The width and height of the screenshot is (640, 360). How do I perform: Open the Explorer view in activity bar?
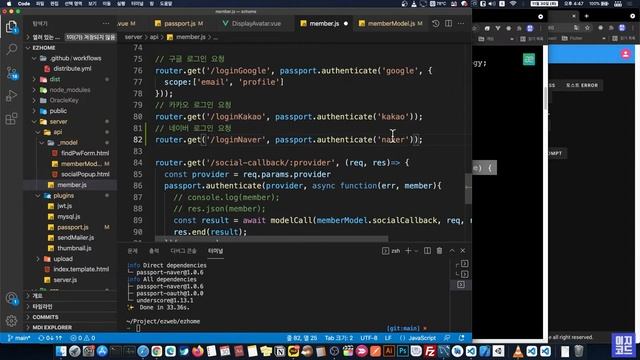11,27
